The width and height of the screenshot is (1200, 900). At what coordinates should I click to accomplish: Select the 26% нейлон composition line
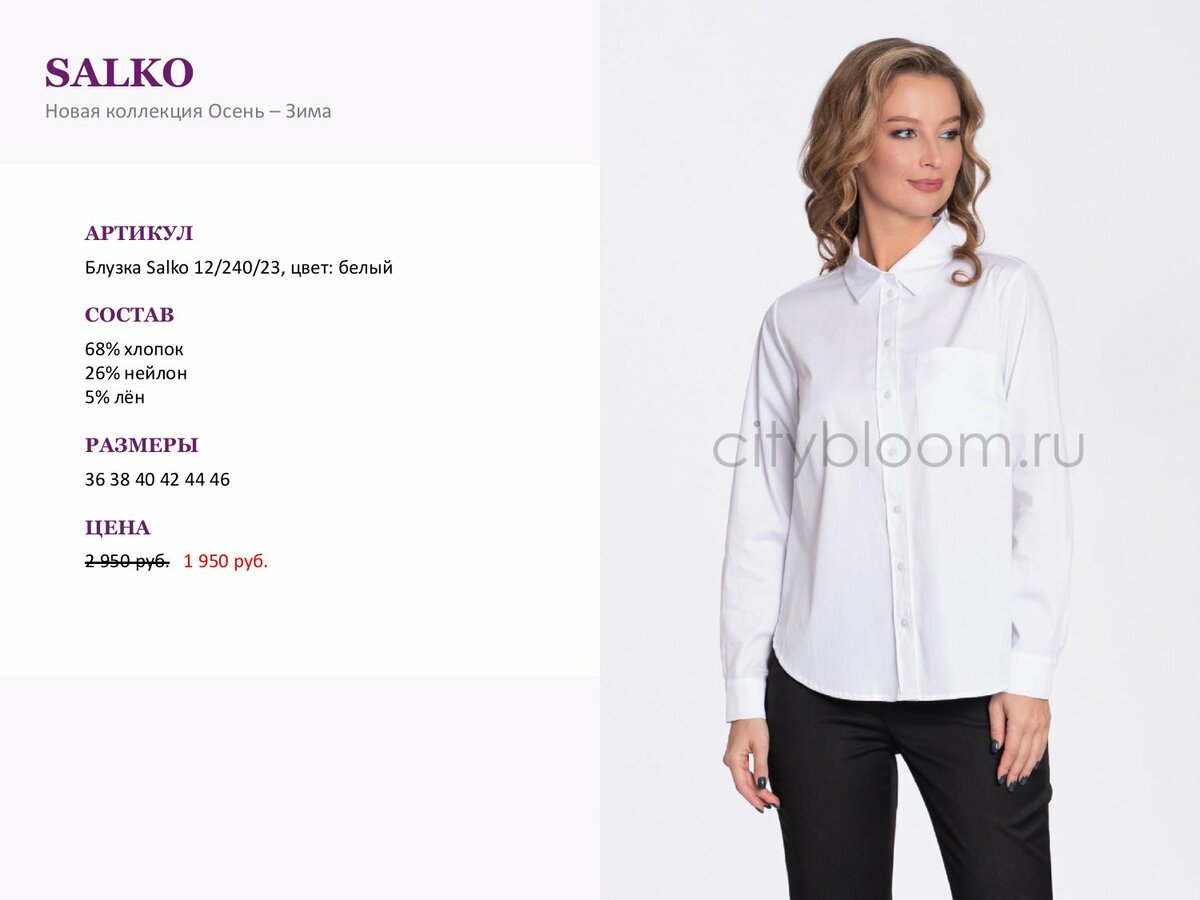pyautogui.click(x=136, y=373)
